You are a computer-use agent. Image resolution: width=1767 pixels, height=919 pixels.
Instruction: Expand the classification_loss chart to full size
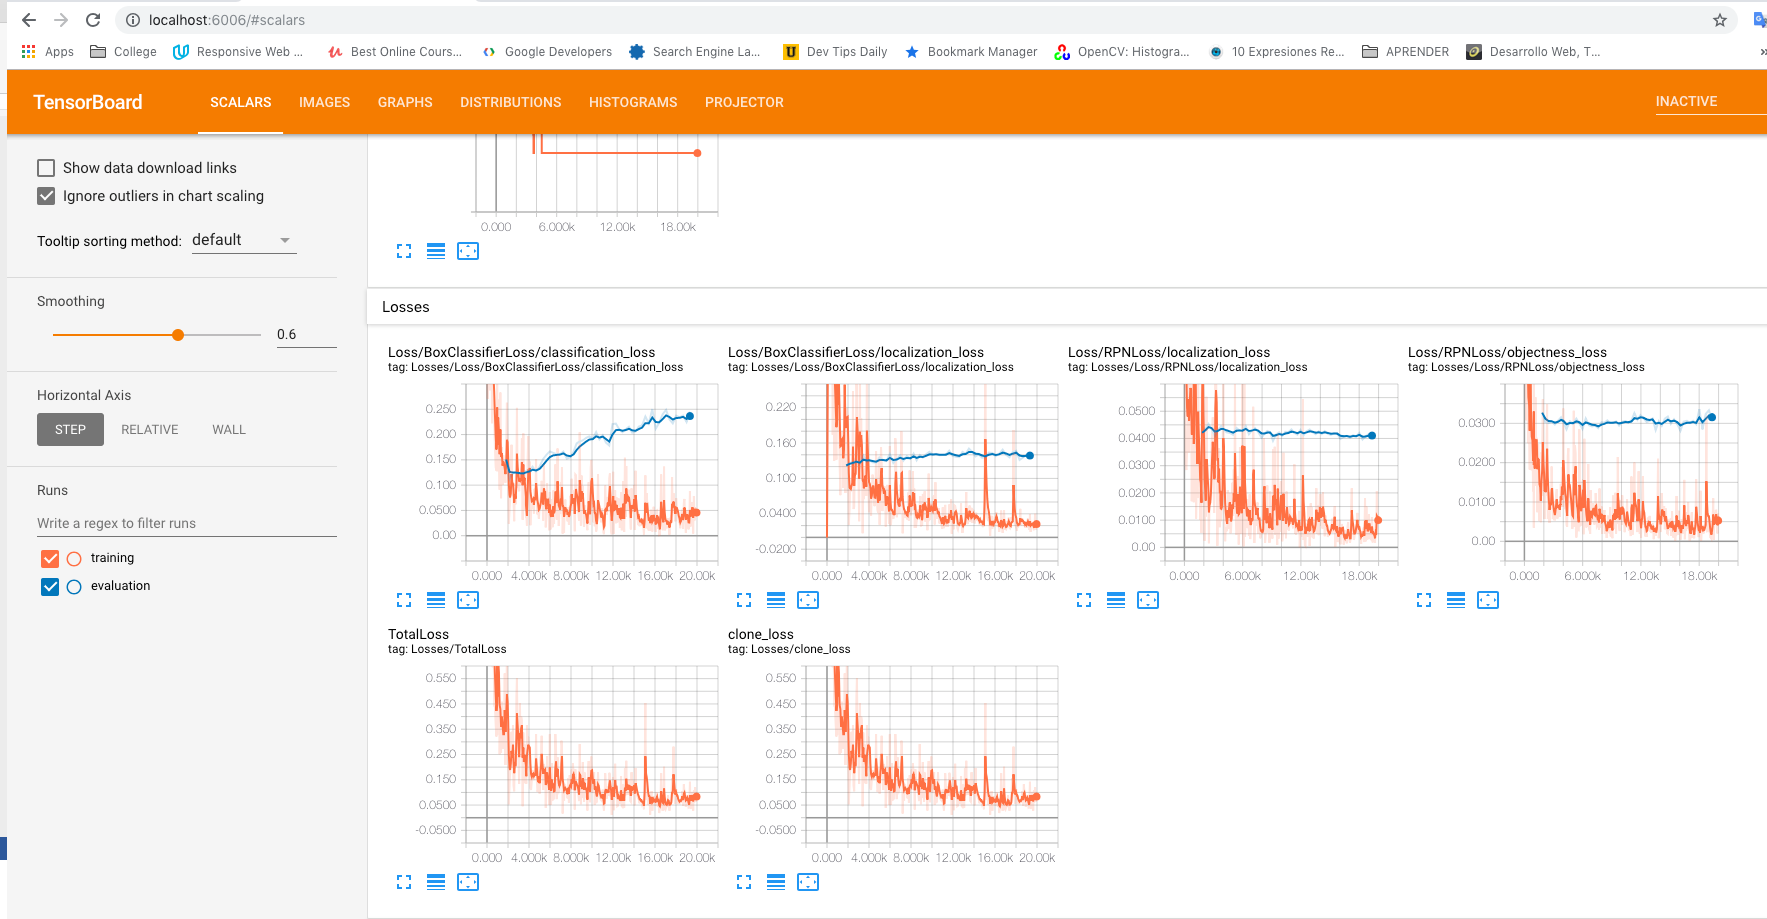click(404, 600)
